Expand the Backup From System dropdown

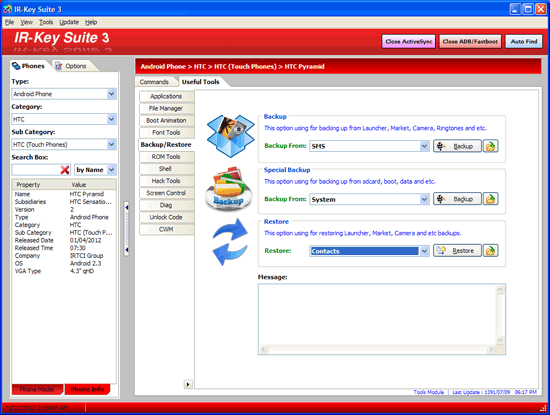424,199
